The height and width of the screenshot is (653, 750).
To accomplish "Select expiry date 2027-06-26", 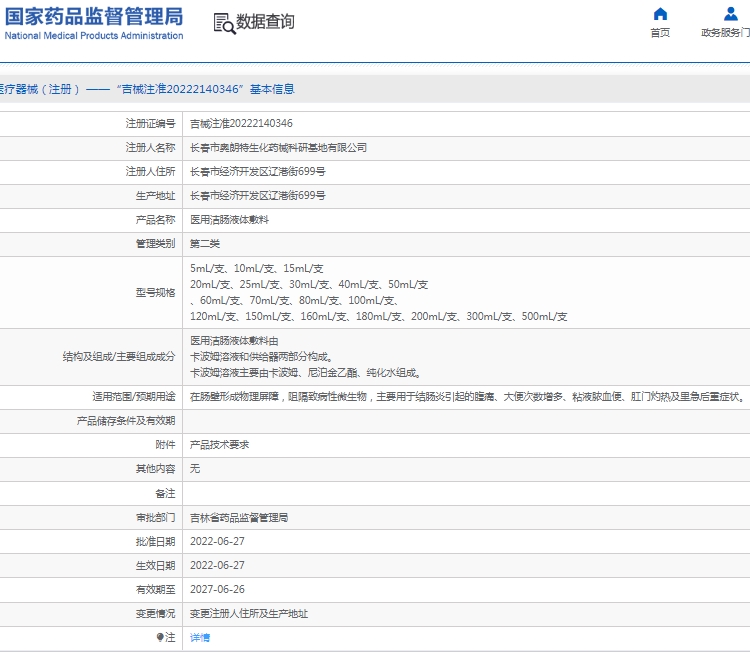I will [x=217, y=589].
